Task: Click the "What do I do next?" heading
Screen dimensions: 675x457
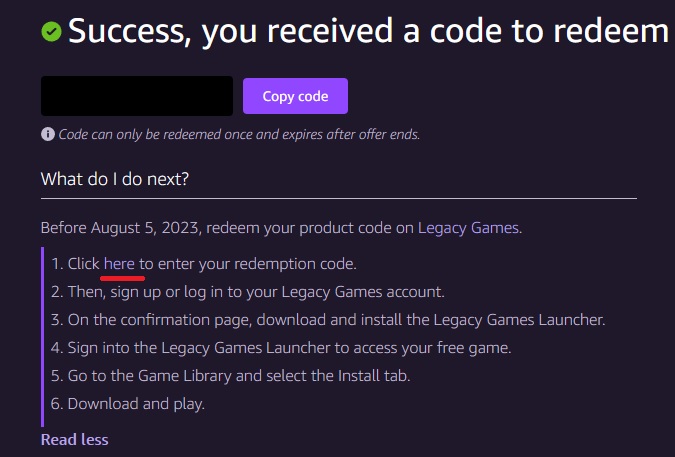Action: pyautogui.click(x=115, y=179)
